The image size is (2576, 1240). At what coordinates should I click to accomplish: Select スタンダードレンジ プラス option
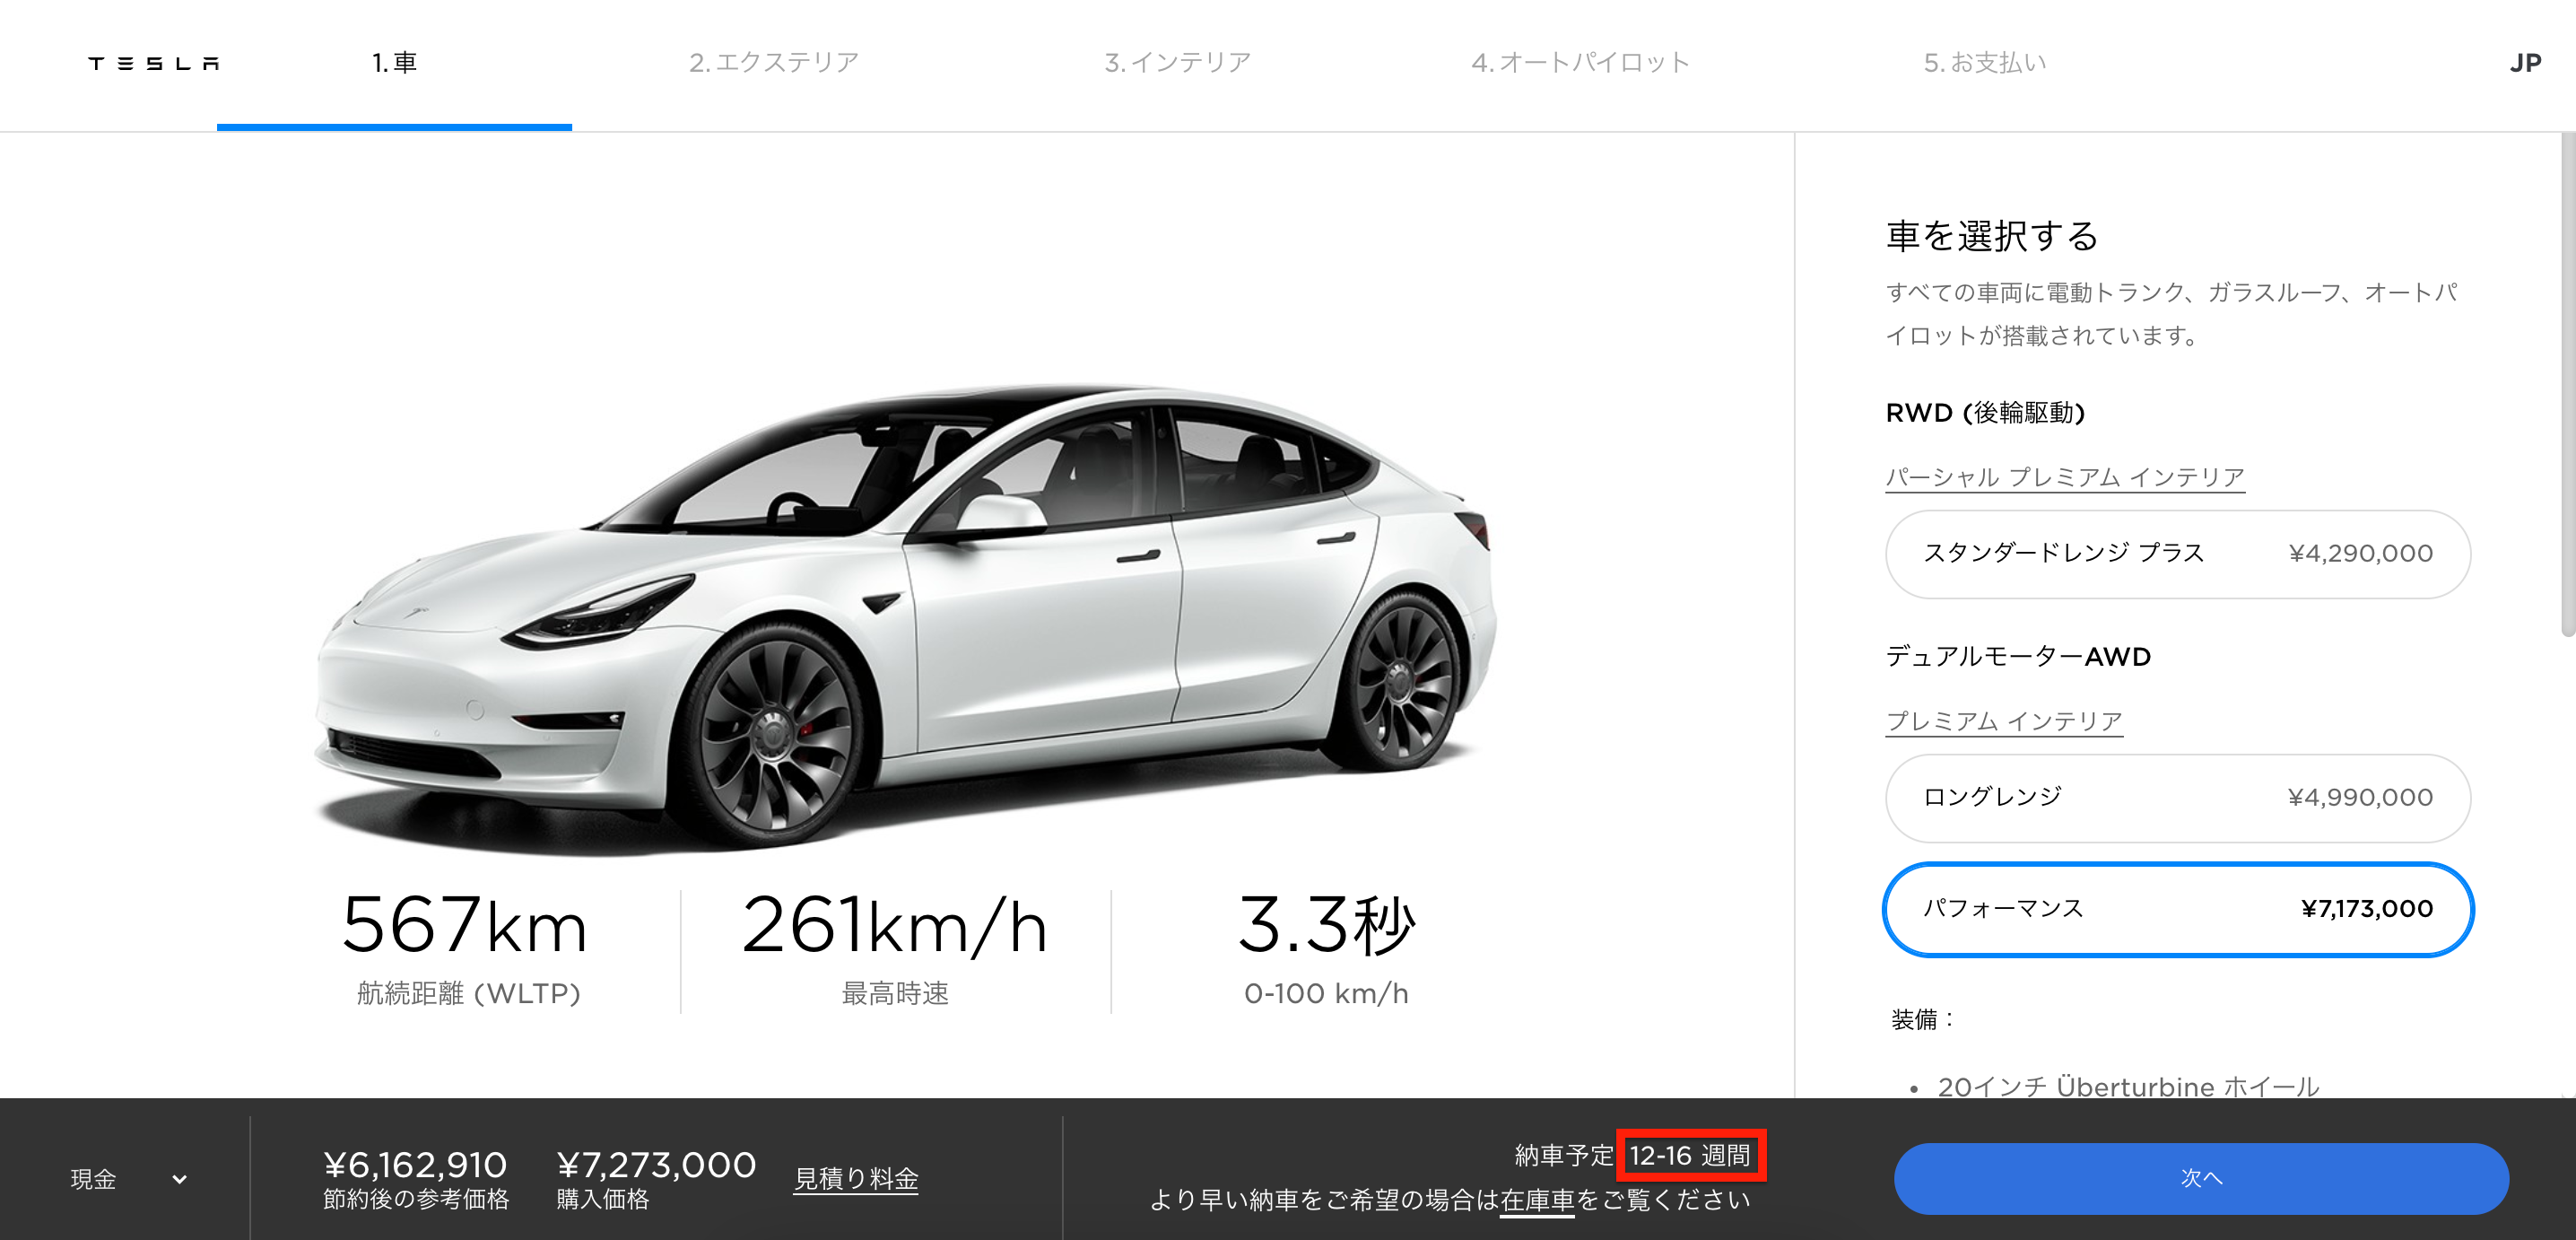pyautogui.click(x=2177, y=554)
